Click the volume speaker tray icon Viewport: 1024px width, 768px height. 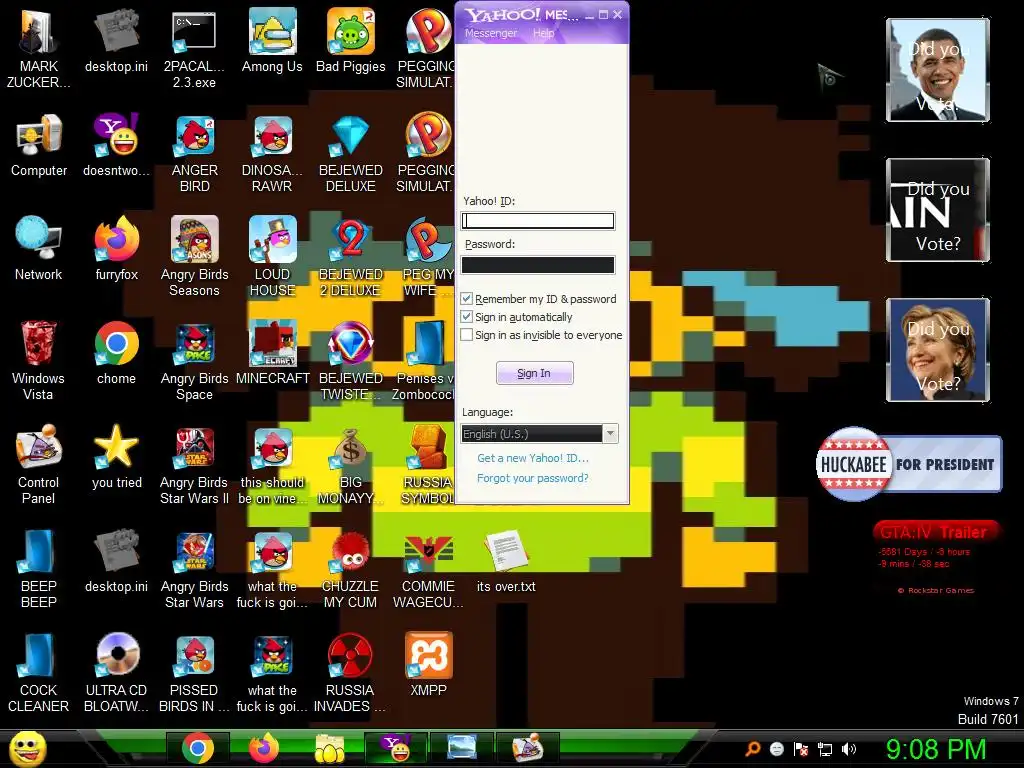848,749
